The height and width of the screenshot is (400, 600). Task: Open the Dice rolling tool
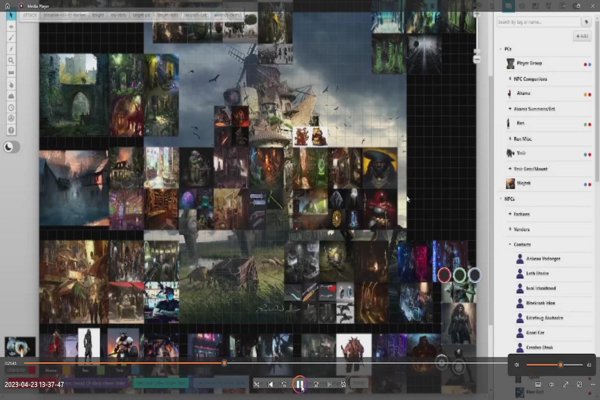pos(11,119)
